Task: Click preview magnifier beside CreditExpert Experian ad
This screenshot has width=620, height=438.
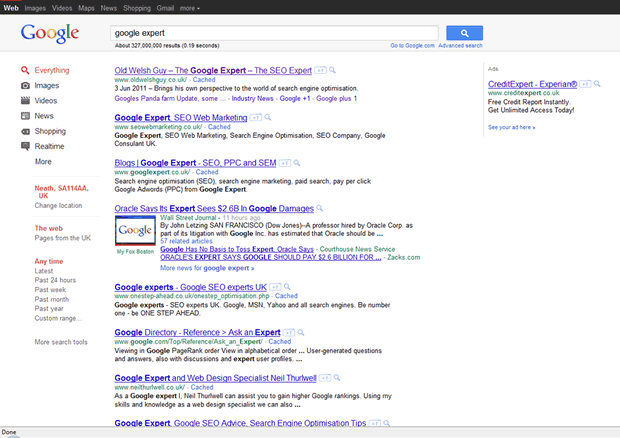Action: [597, 84]
